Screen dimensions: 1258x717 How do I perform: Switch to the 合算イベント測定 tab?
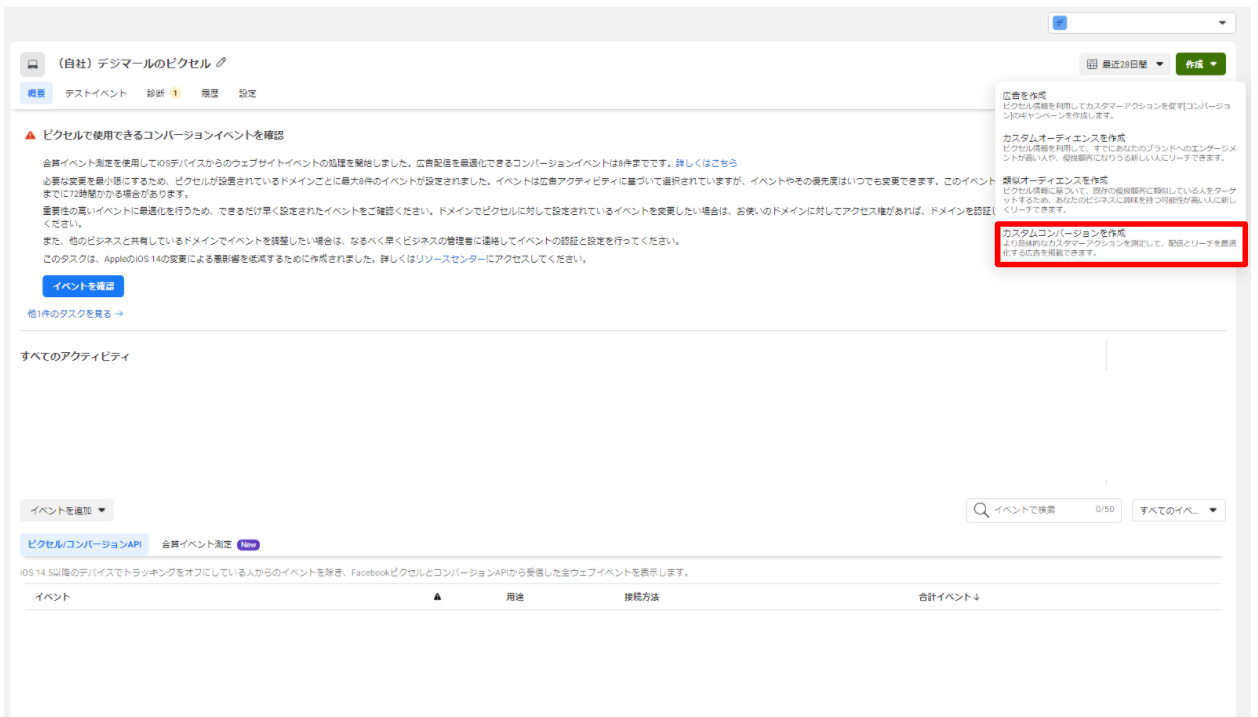pos(210,544)
